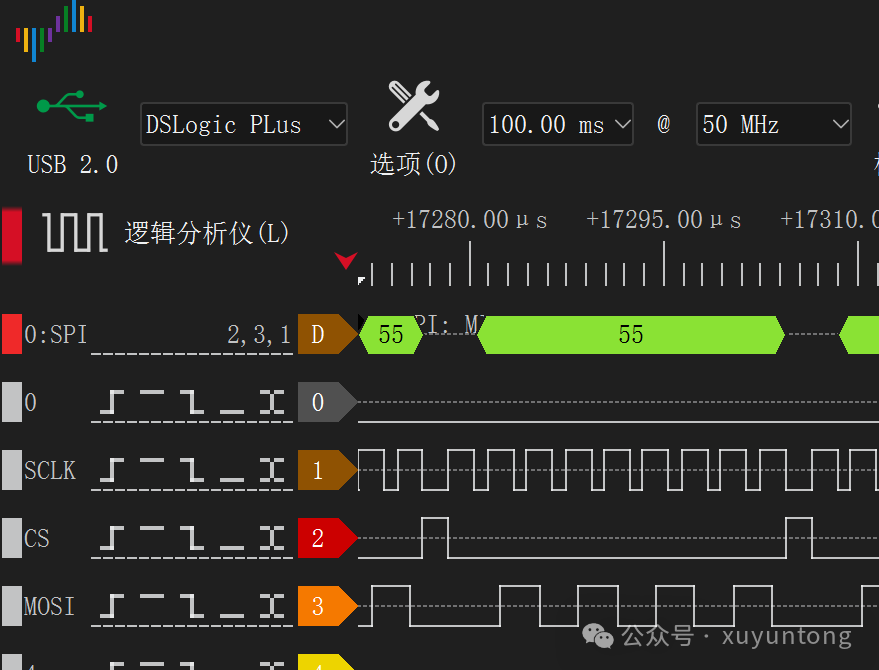Click the first short green 55 decoded byte
The image size is (879, 670).
[x=391, y=335]
